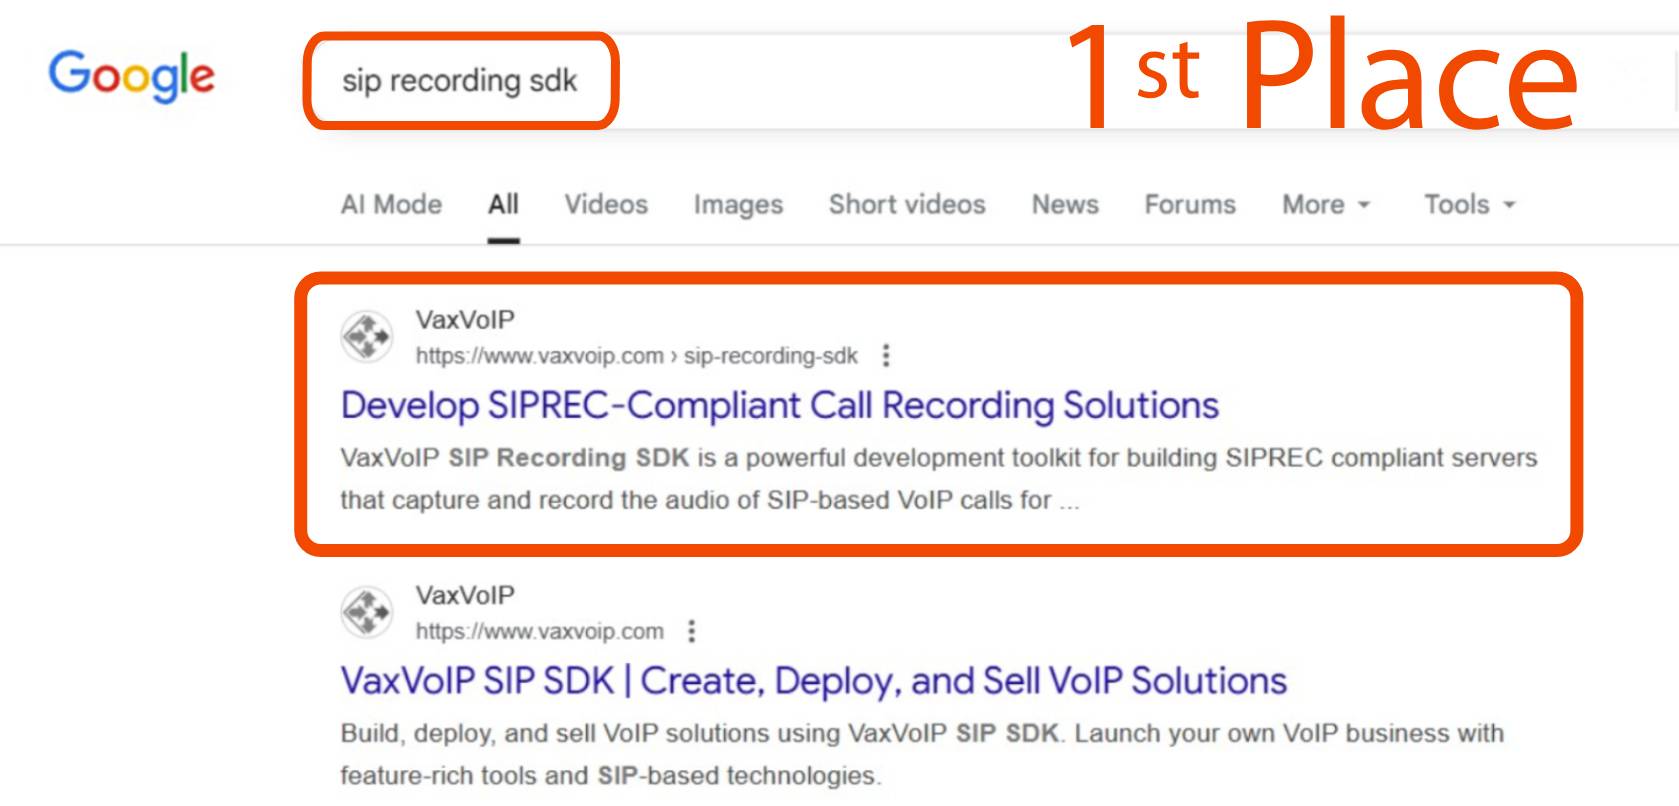The image size is (1679, 806).
Task: Click the second VaxVoIP result favicon
Action: point(367,611)
